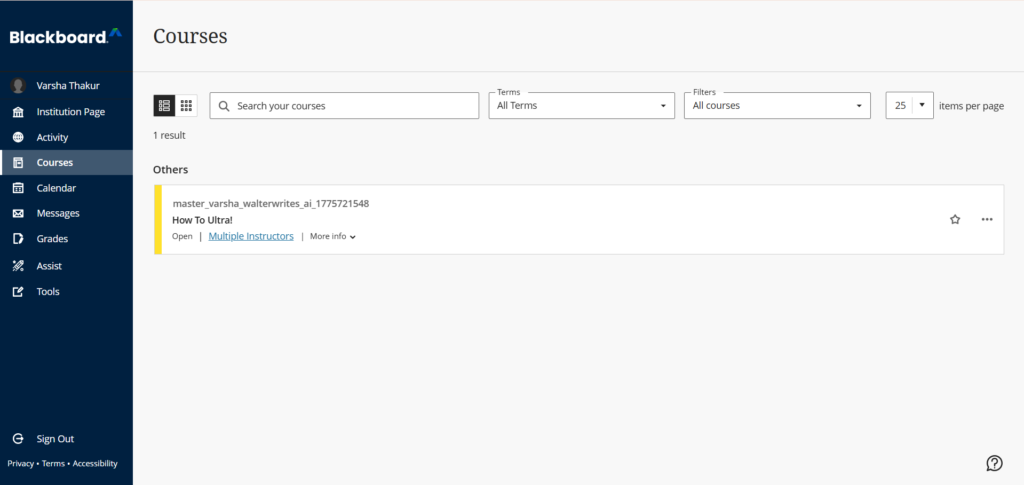This screenshot has width=1024, height=485.
Task: Click the Search your courses field
Action: [344, 105]
